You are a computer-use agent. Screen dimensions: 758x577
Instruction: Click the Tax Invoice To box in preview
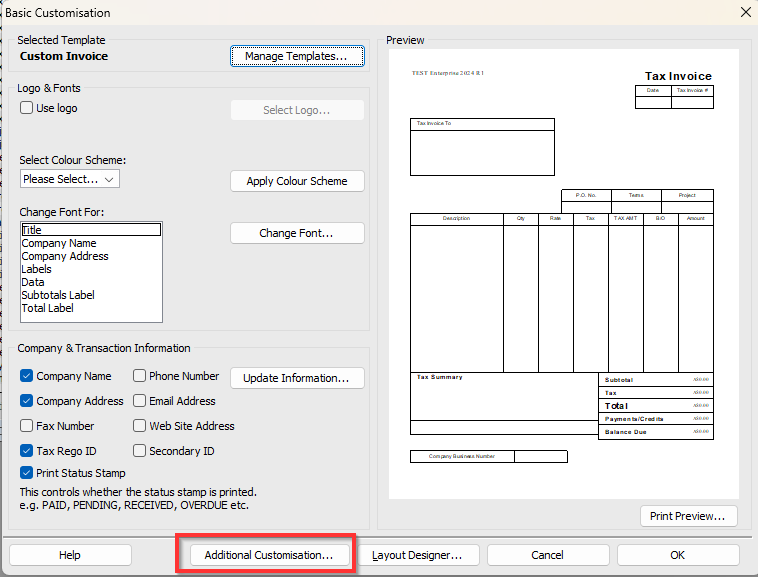pos(482,147)
